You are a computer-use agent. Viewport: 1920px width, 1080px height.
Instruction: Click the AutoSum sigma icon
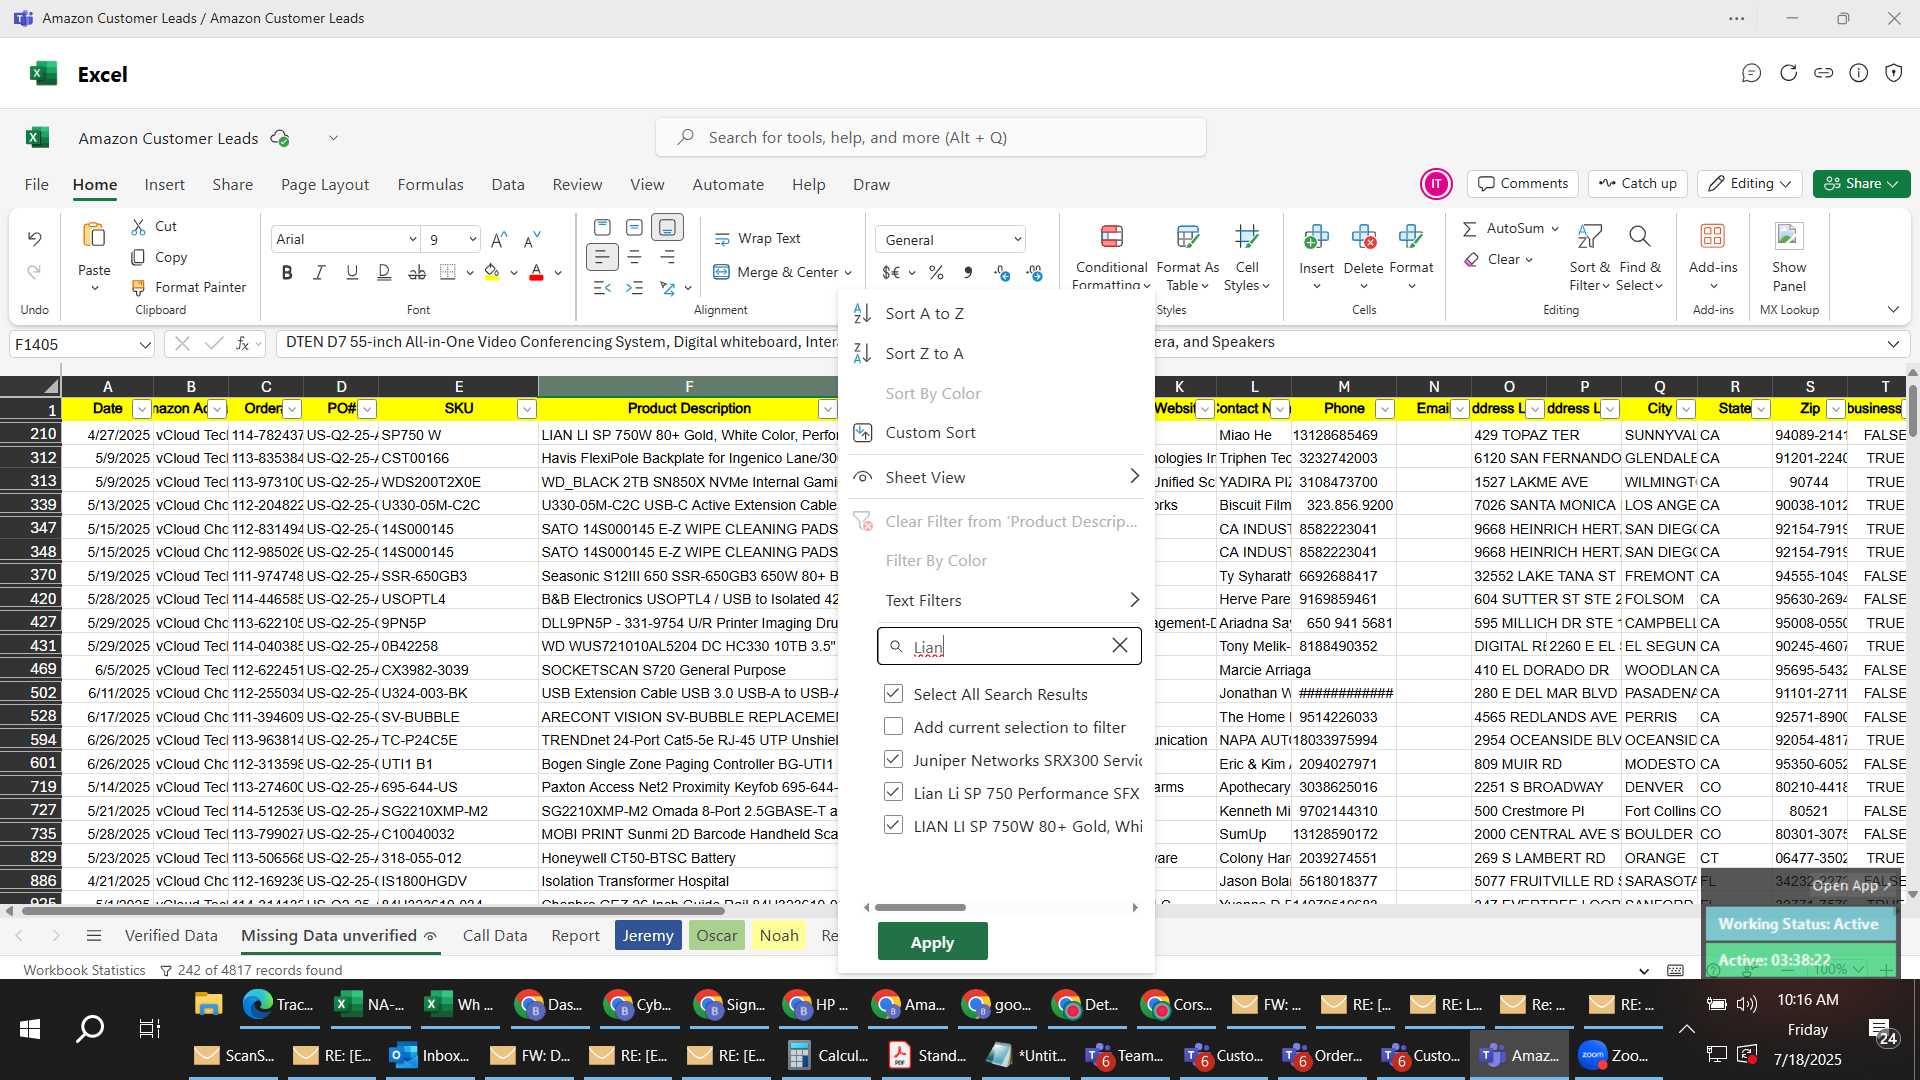click(x=1469, y=229)
